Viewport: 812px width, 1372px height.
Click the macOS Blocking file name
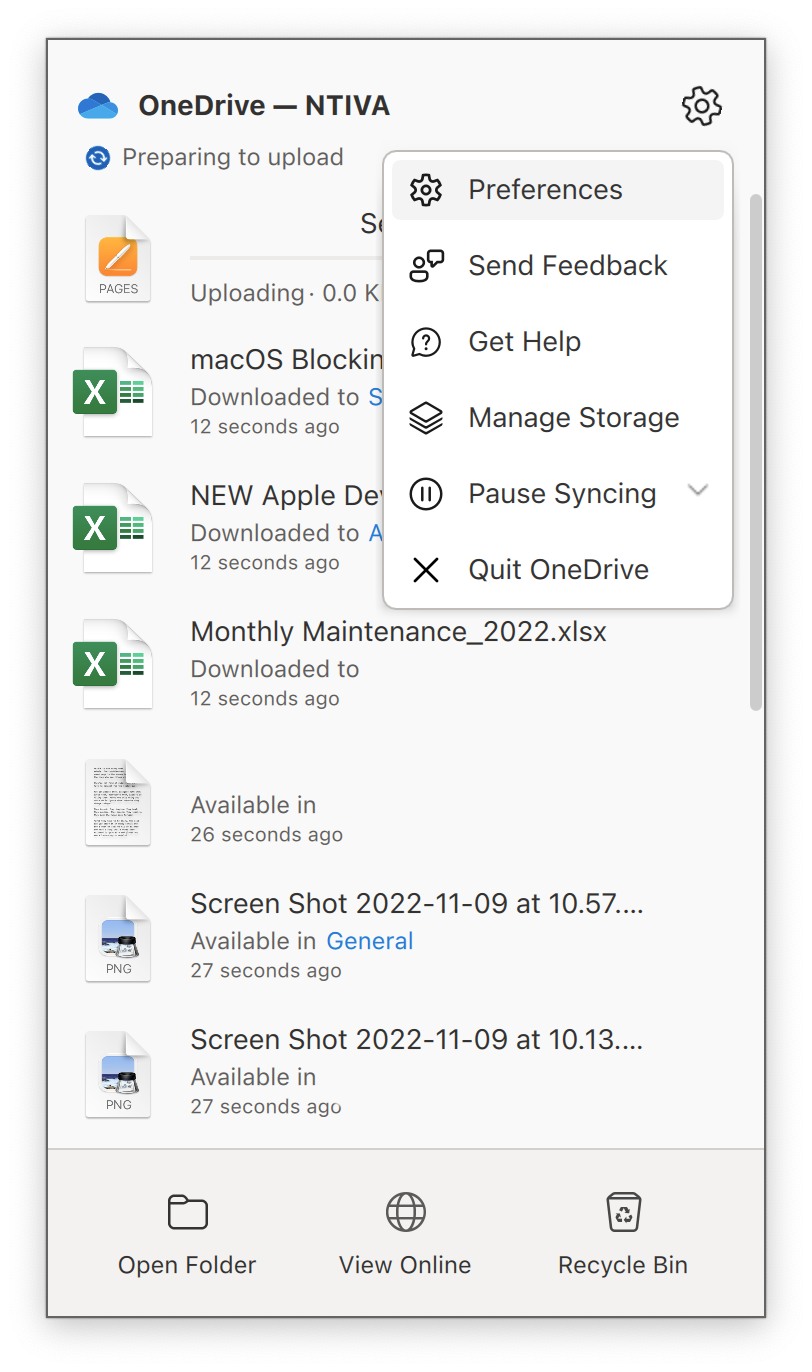tap(287, 360)
